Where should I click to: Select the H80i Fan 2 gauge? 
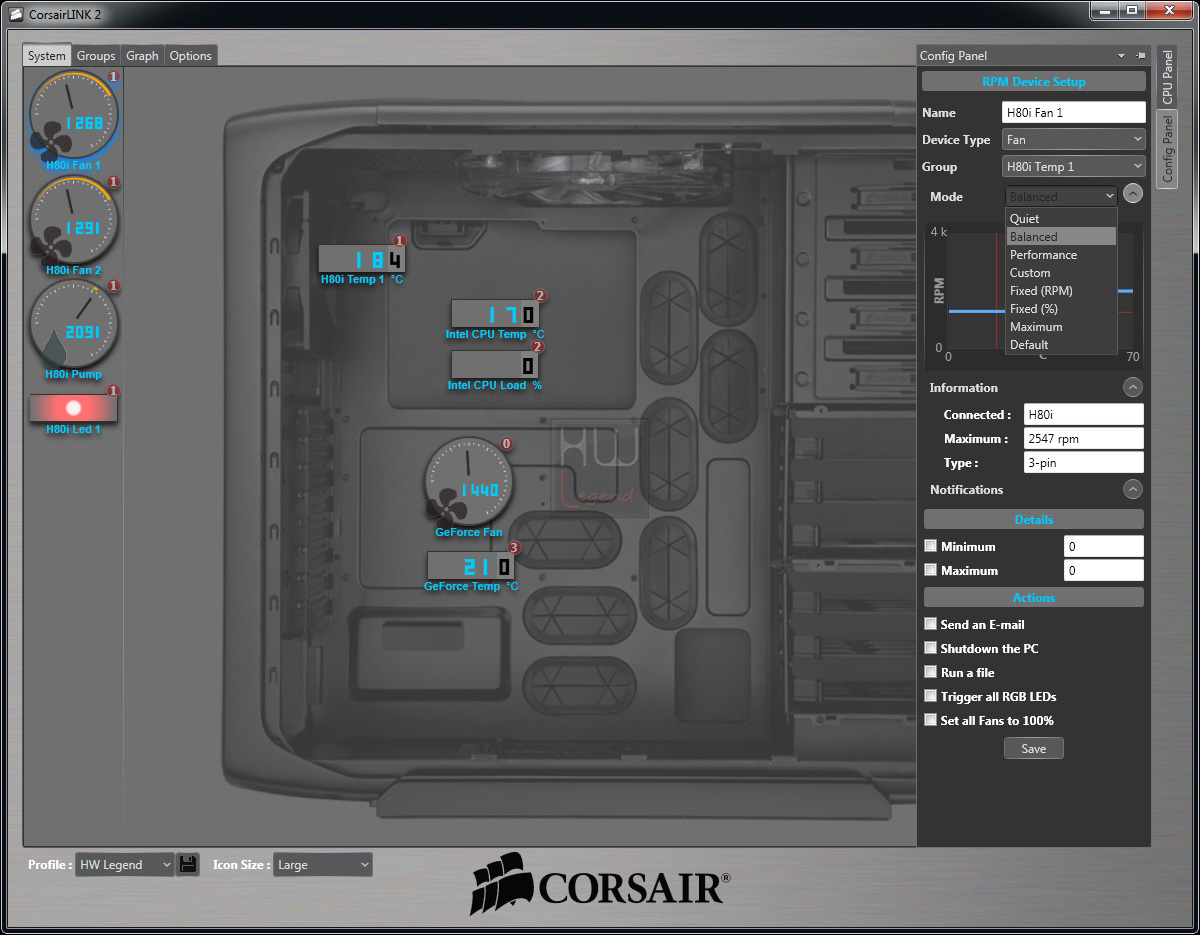[73, 221]
